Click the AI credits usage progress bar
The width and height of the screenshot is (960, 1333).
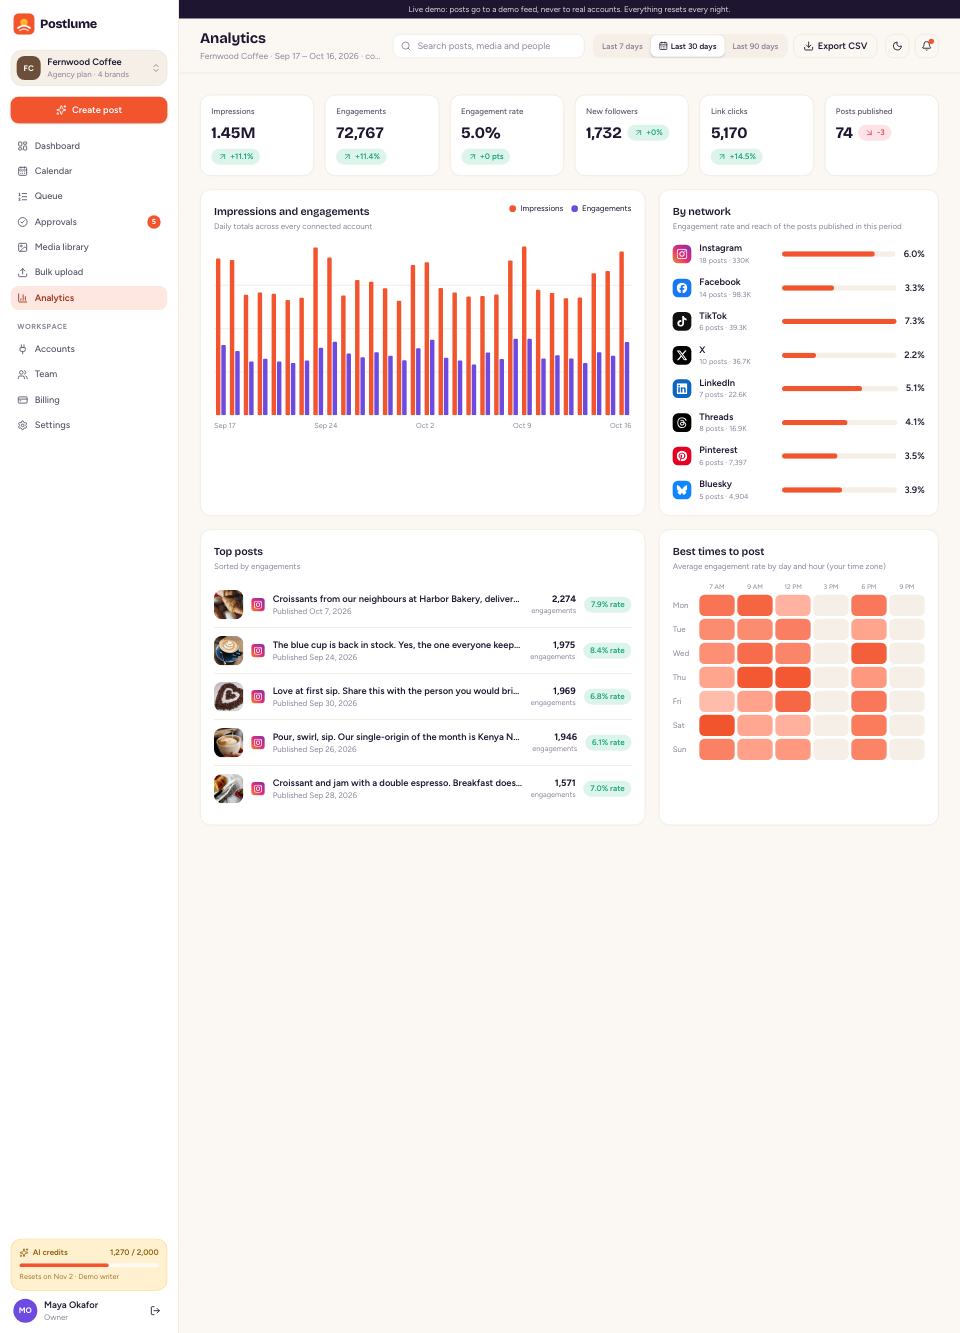click(x=89, y=1265)
